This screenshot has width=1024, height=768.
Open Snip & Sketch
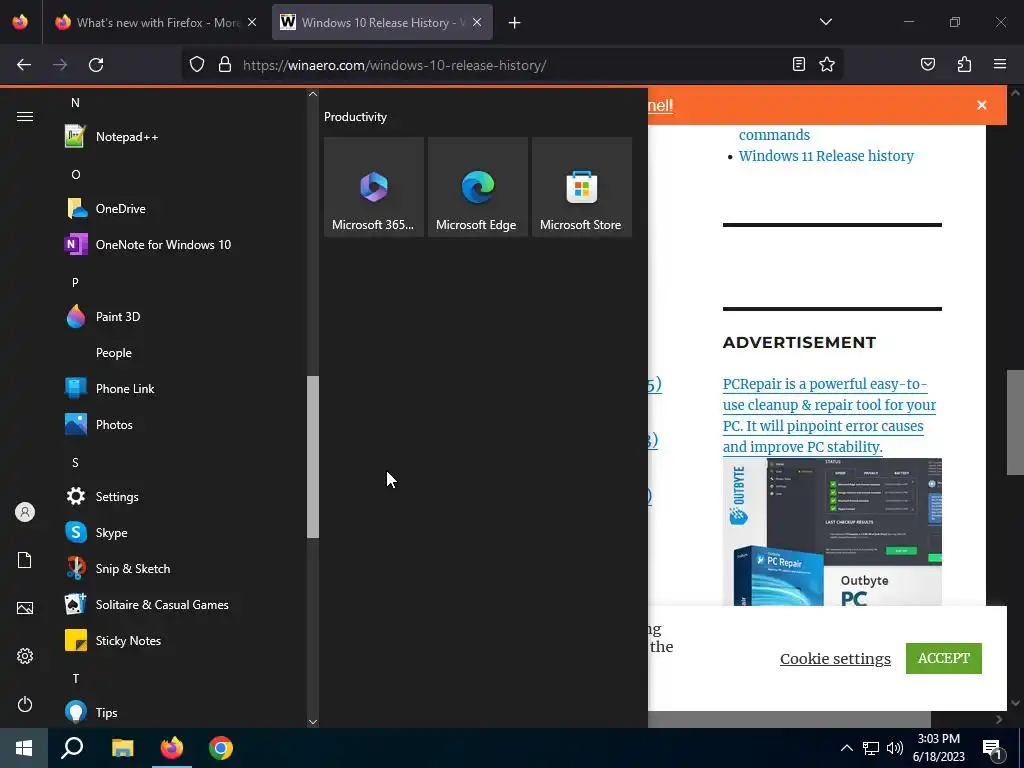(182, 568)
